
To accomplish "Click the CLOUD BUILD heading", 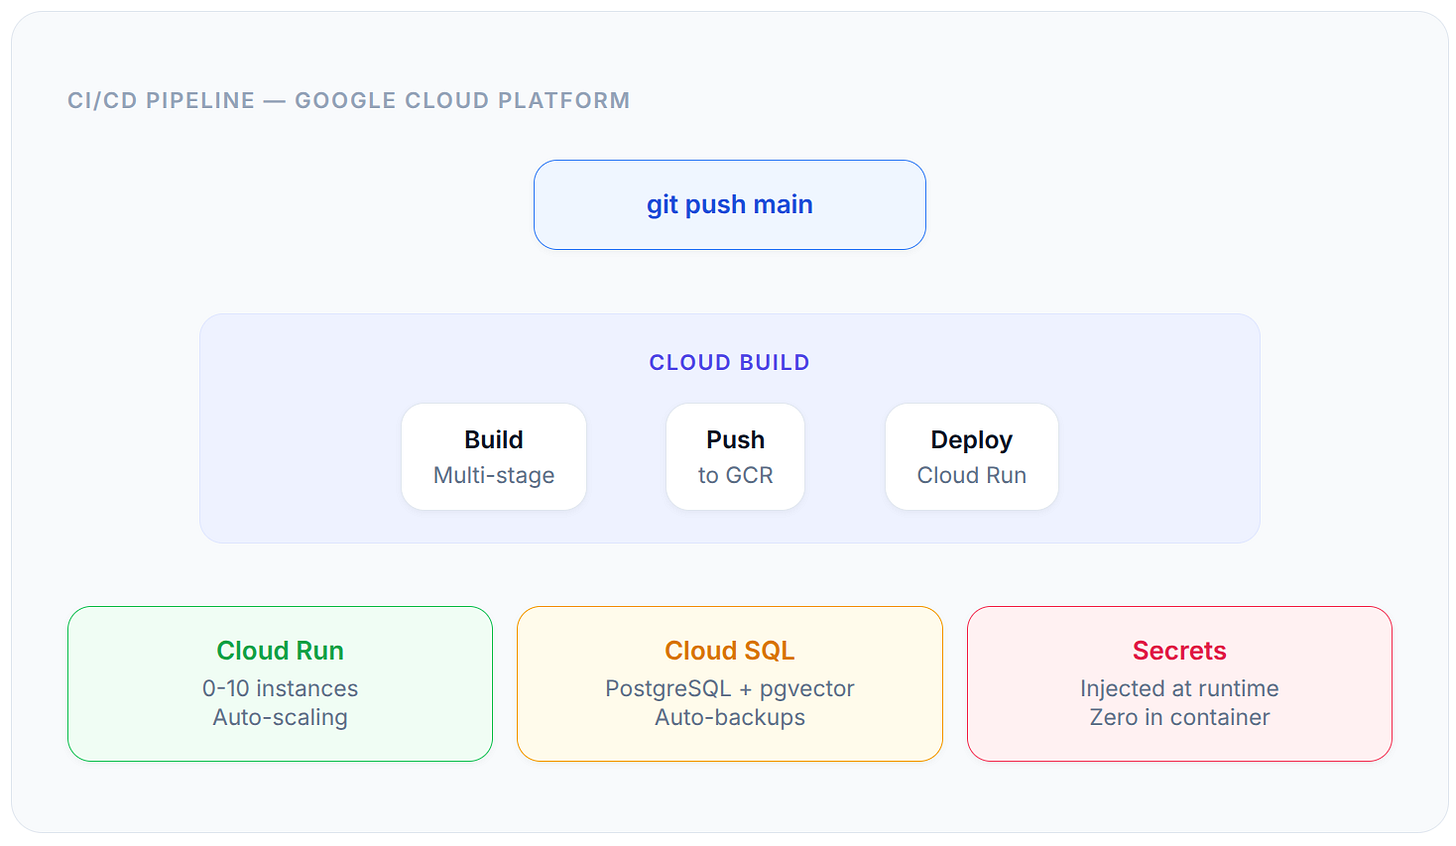I will click(729, 363).
